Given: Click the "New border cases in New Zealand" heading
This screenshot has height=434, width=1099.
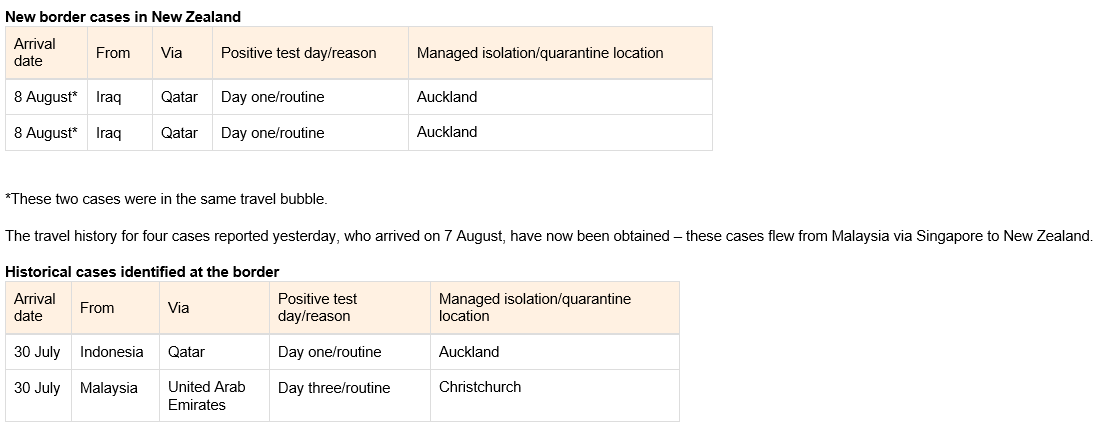Looking at the screenshot, I should (123, 17).
